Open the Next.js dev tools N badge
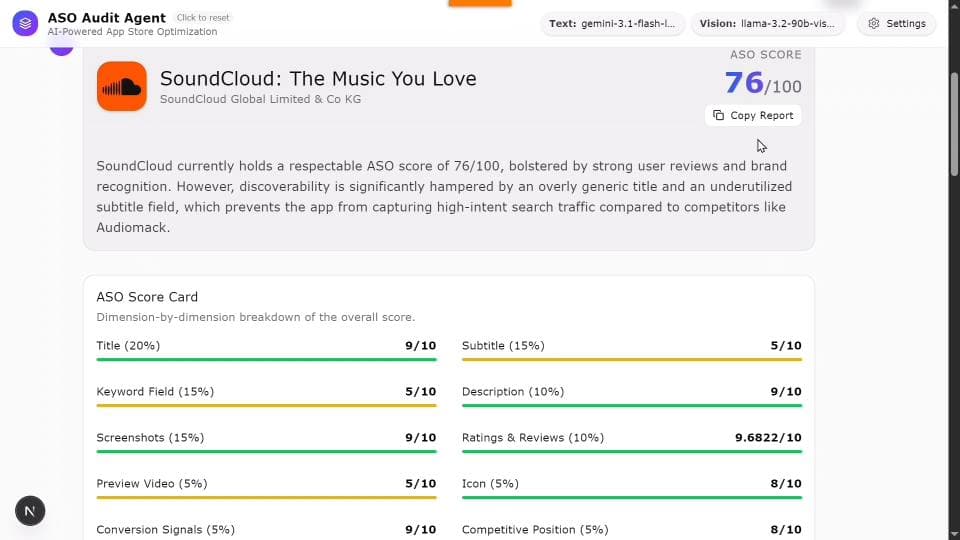Viewport: 960px width, 540px height. coord(30,511)
